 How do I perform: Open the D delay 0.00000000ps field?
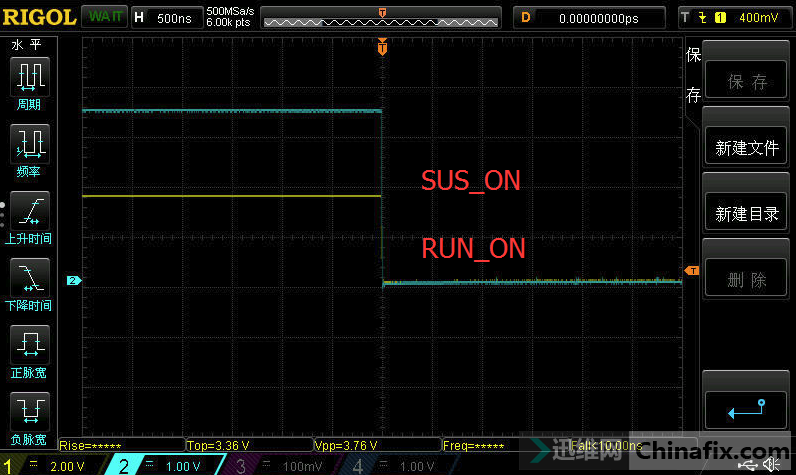point(589,18)
